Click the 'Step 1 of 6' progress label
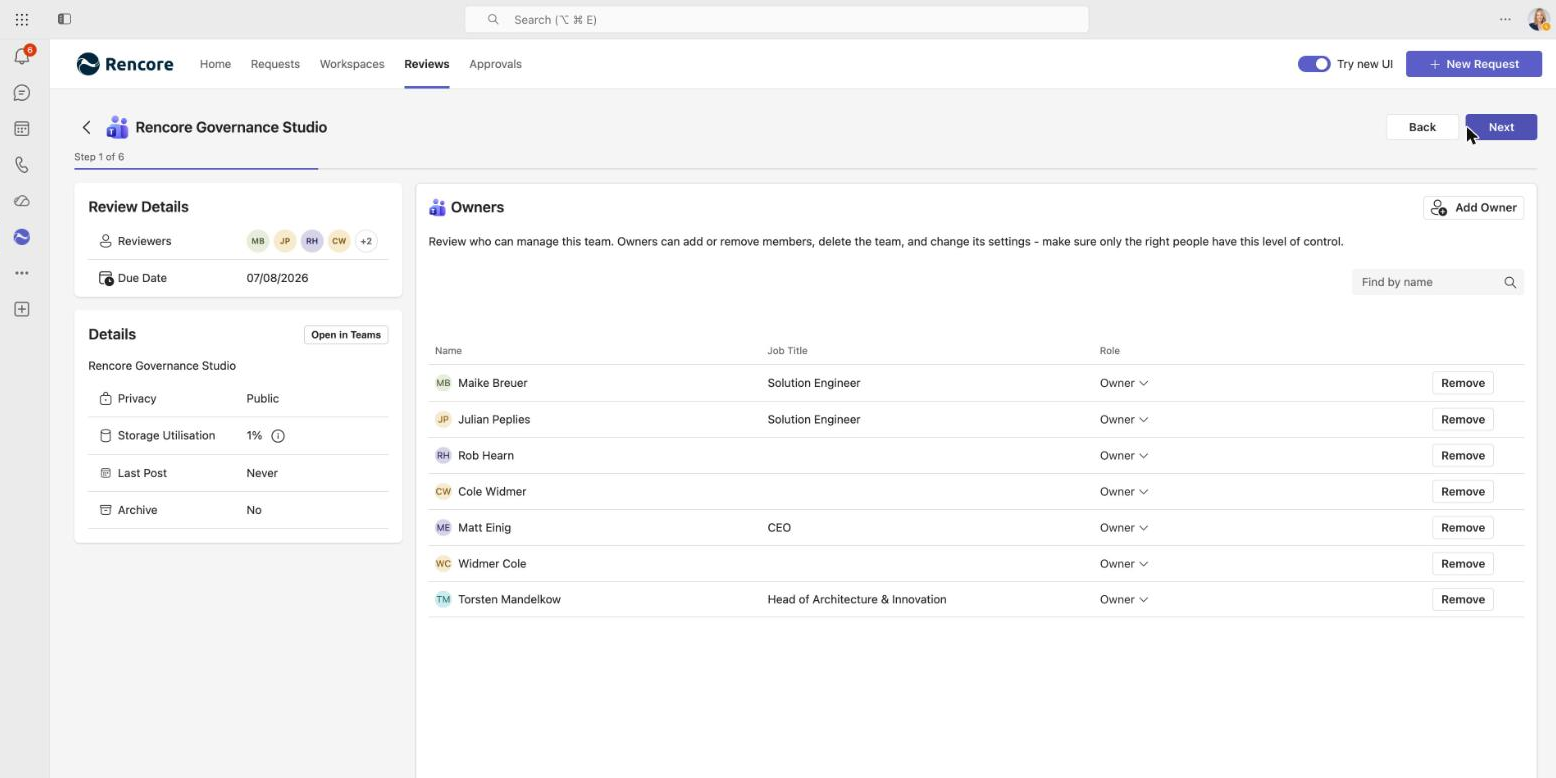The width and height of the screenshot is (1556, 778). click(x=99, y=157)
